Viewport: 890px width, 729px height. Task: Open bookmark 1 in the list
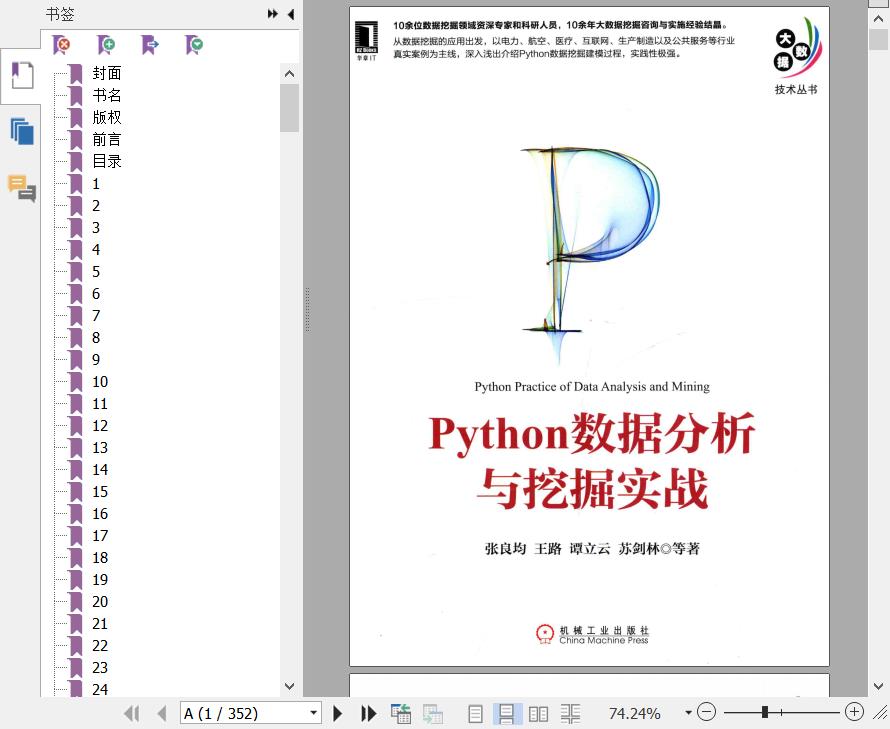pyautogui.click(x=96, y=184)
